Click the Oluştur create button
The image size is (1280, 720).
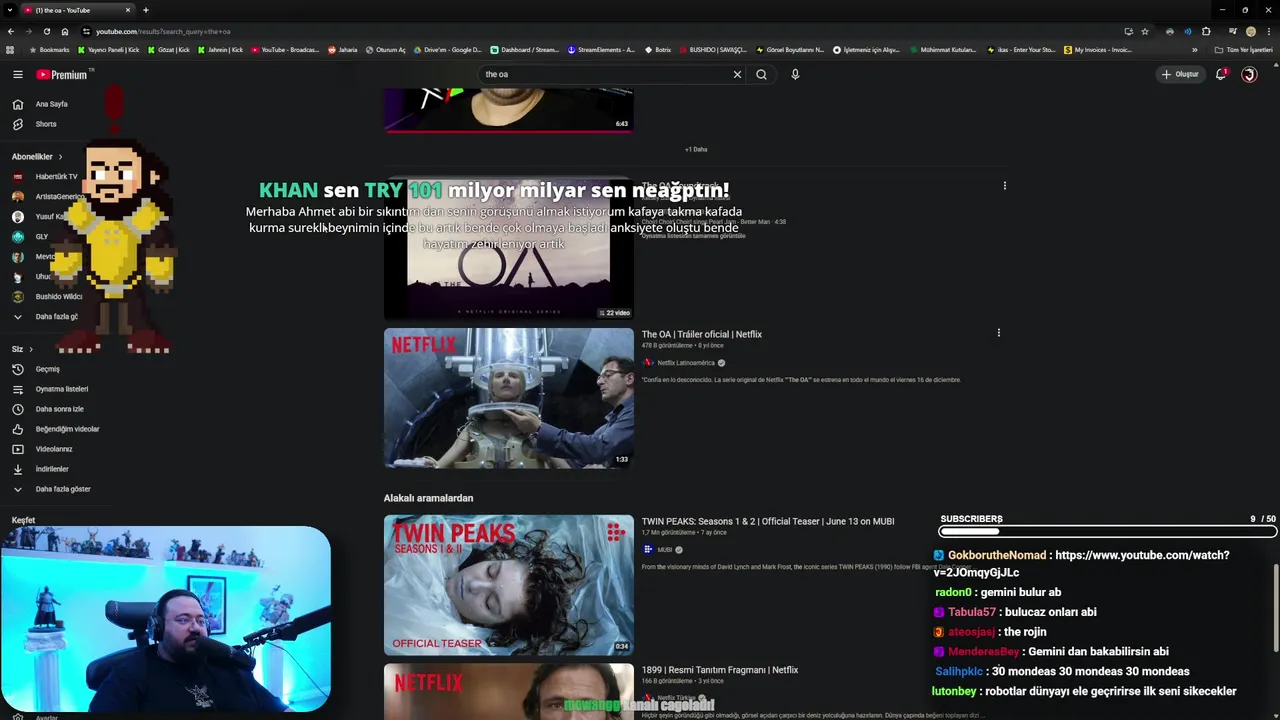point(1180,74)
